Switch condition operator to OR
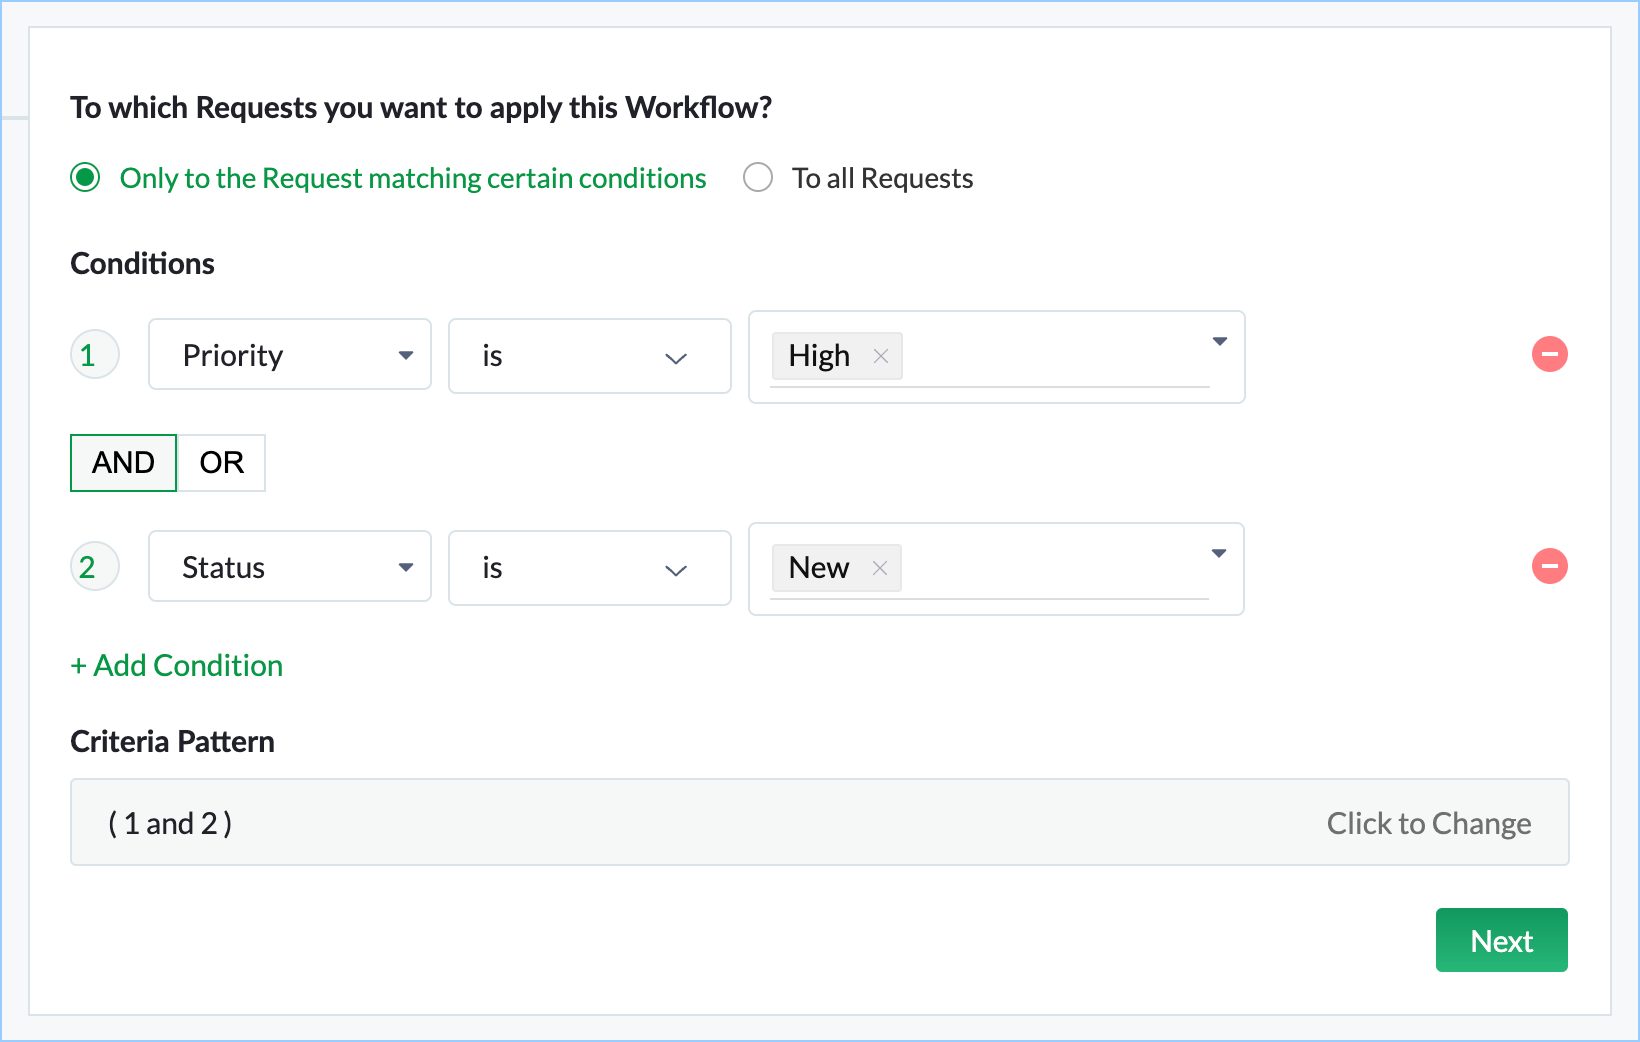 click(x=221, y=462)
